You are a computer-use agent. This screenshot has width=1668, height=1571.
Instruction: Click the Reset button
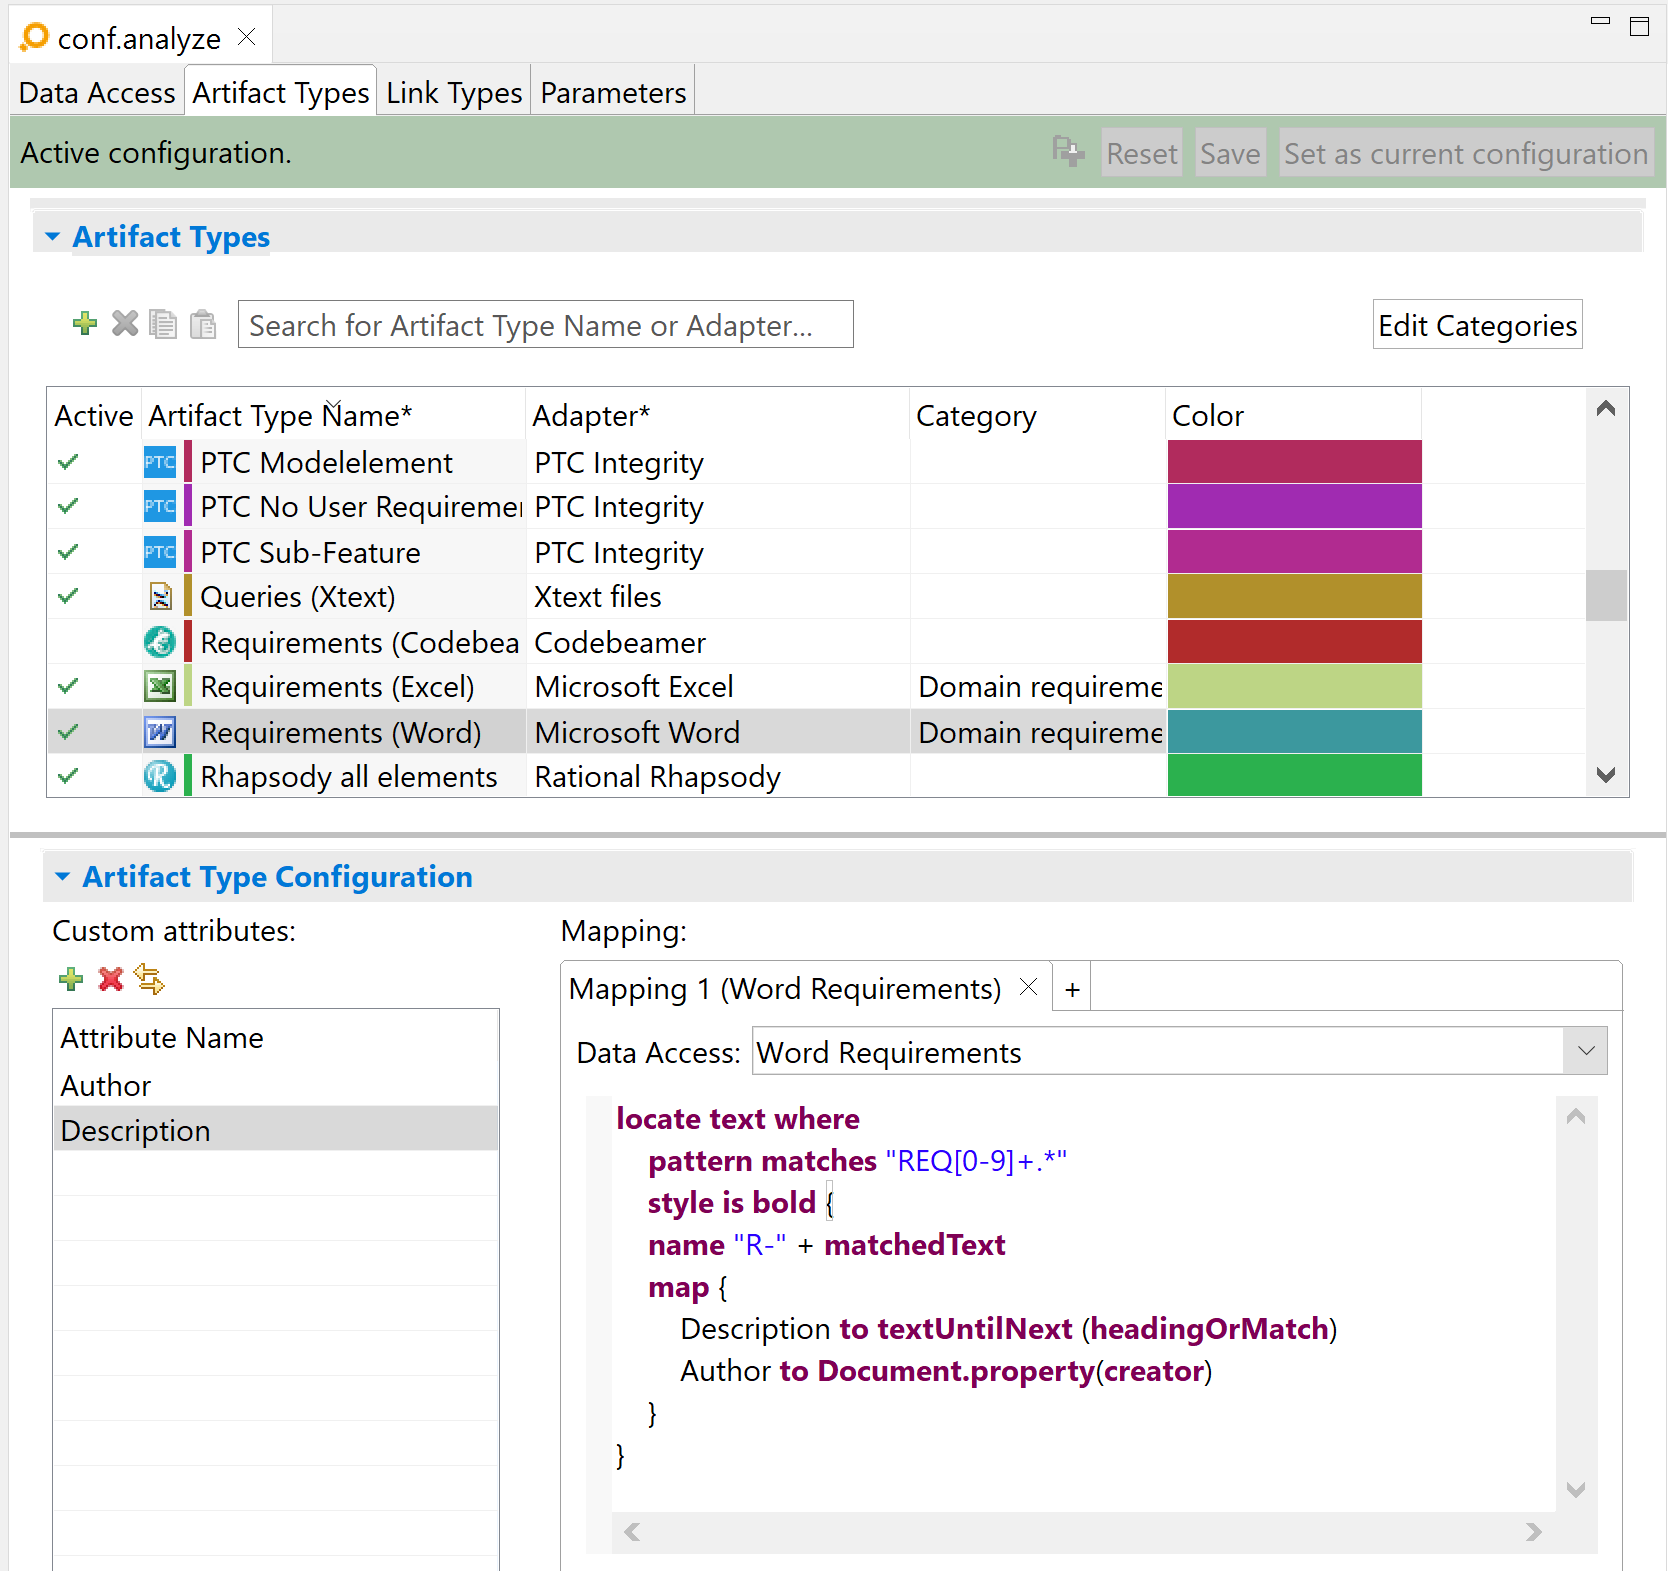pos(1142,153)
